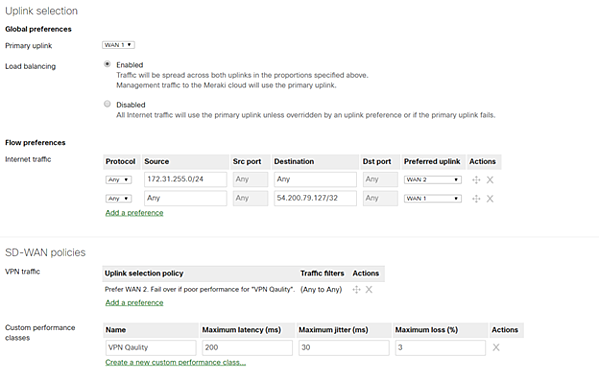Add a preference under Internet traffic
This screenshot has height=381, width=599.
click(x=134, y=213)
